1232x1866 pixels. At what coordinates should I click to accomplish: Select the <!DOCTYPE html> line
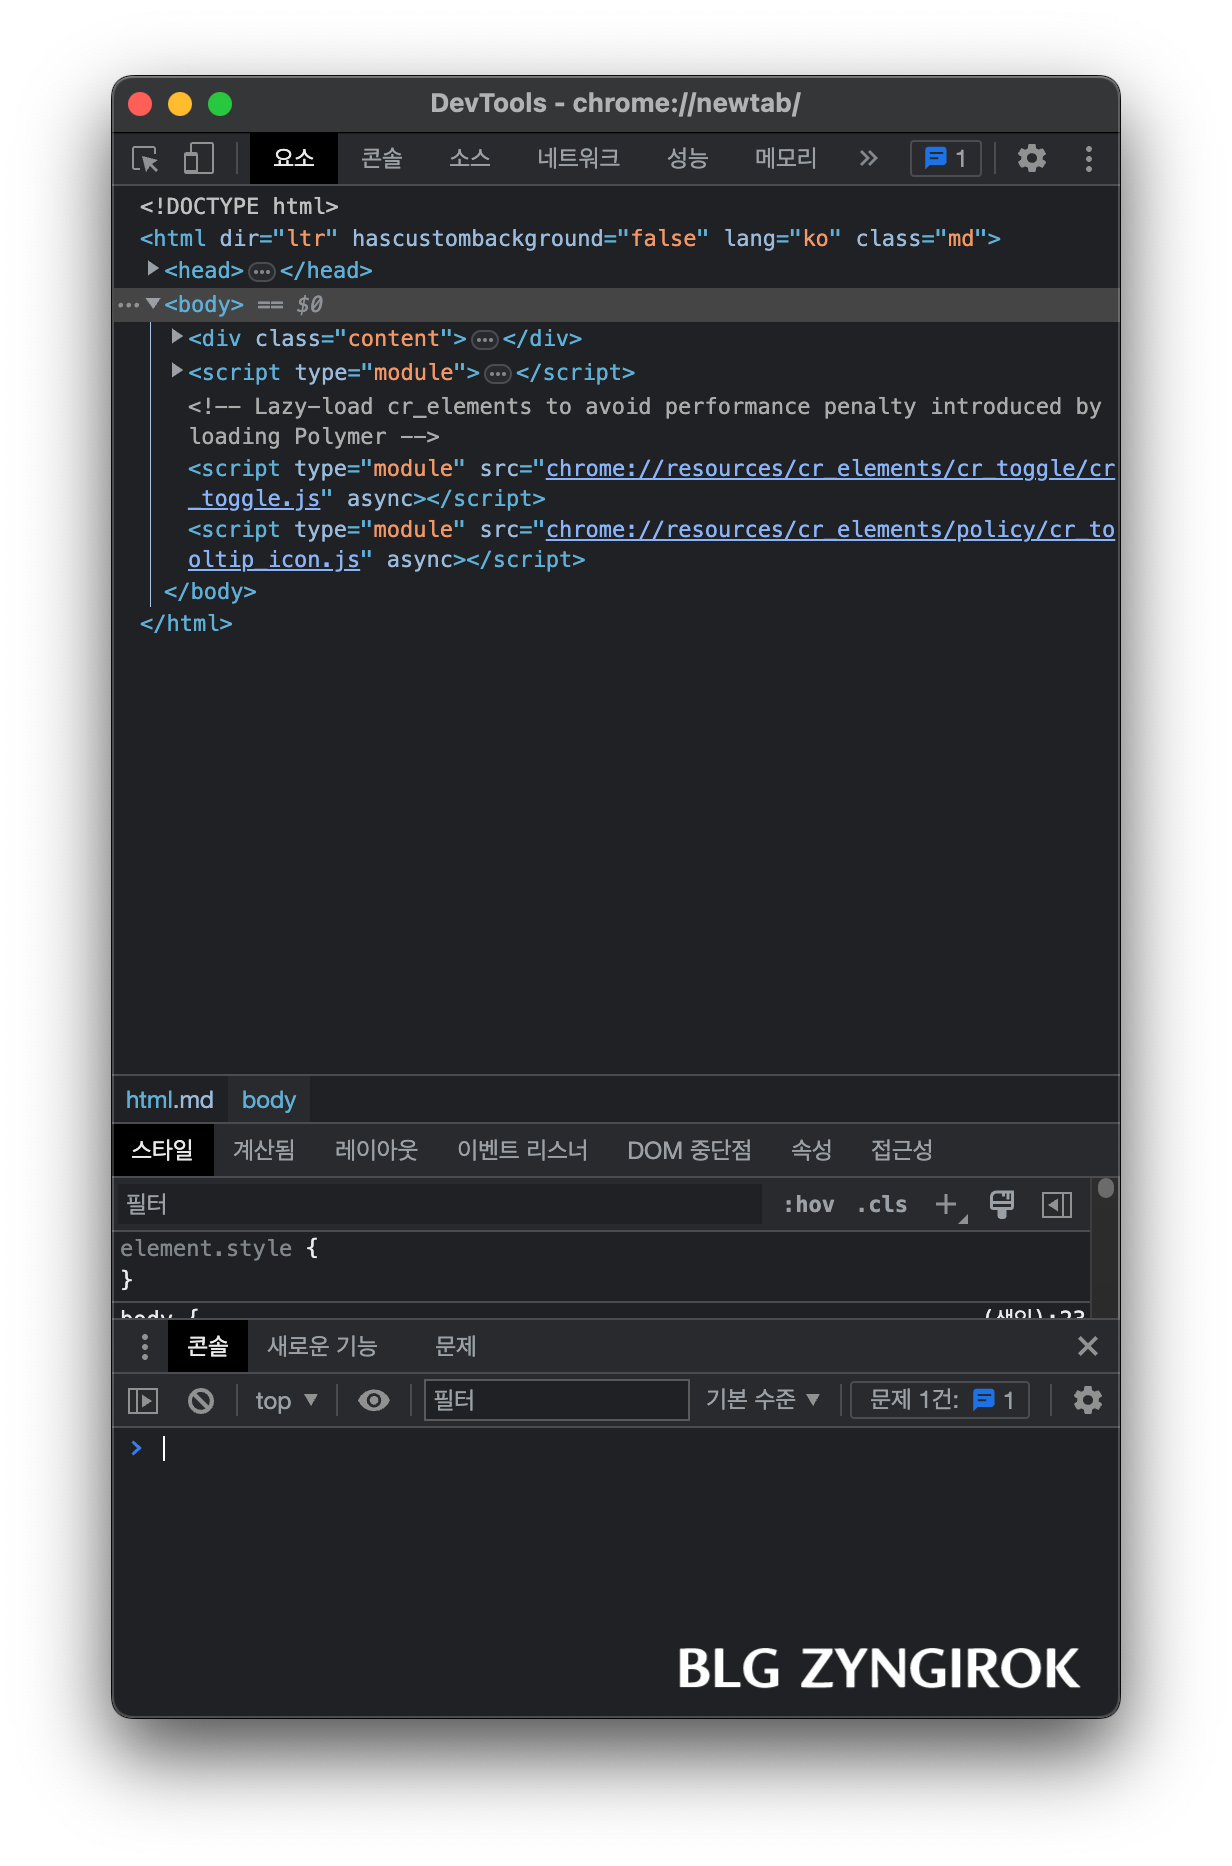pos(239,206)
